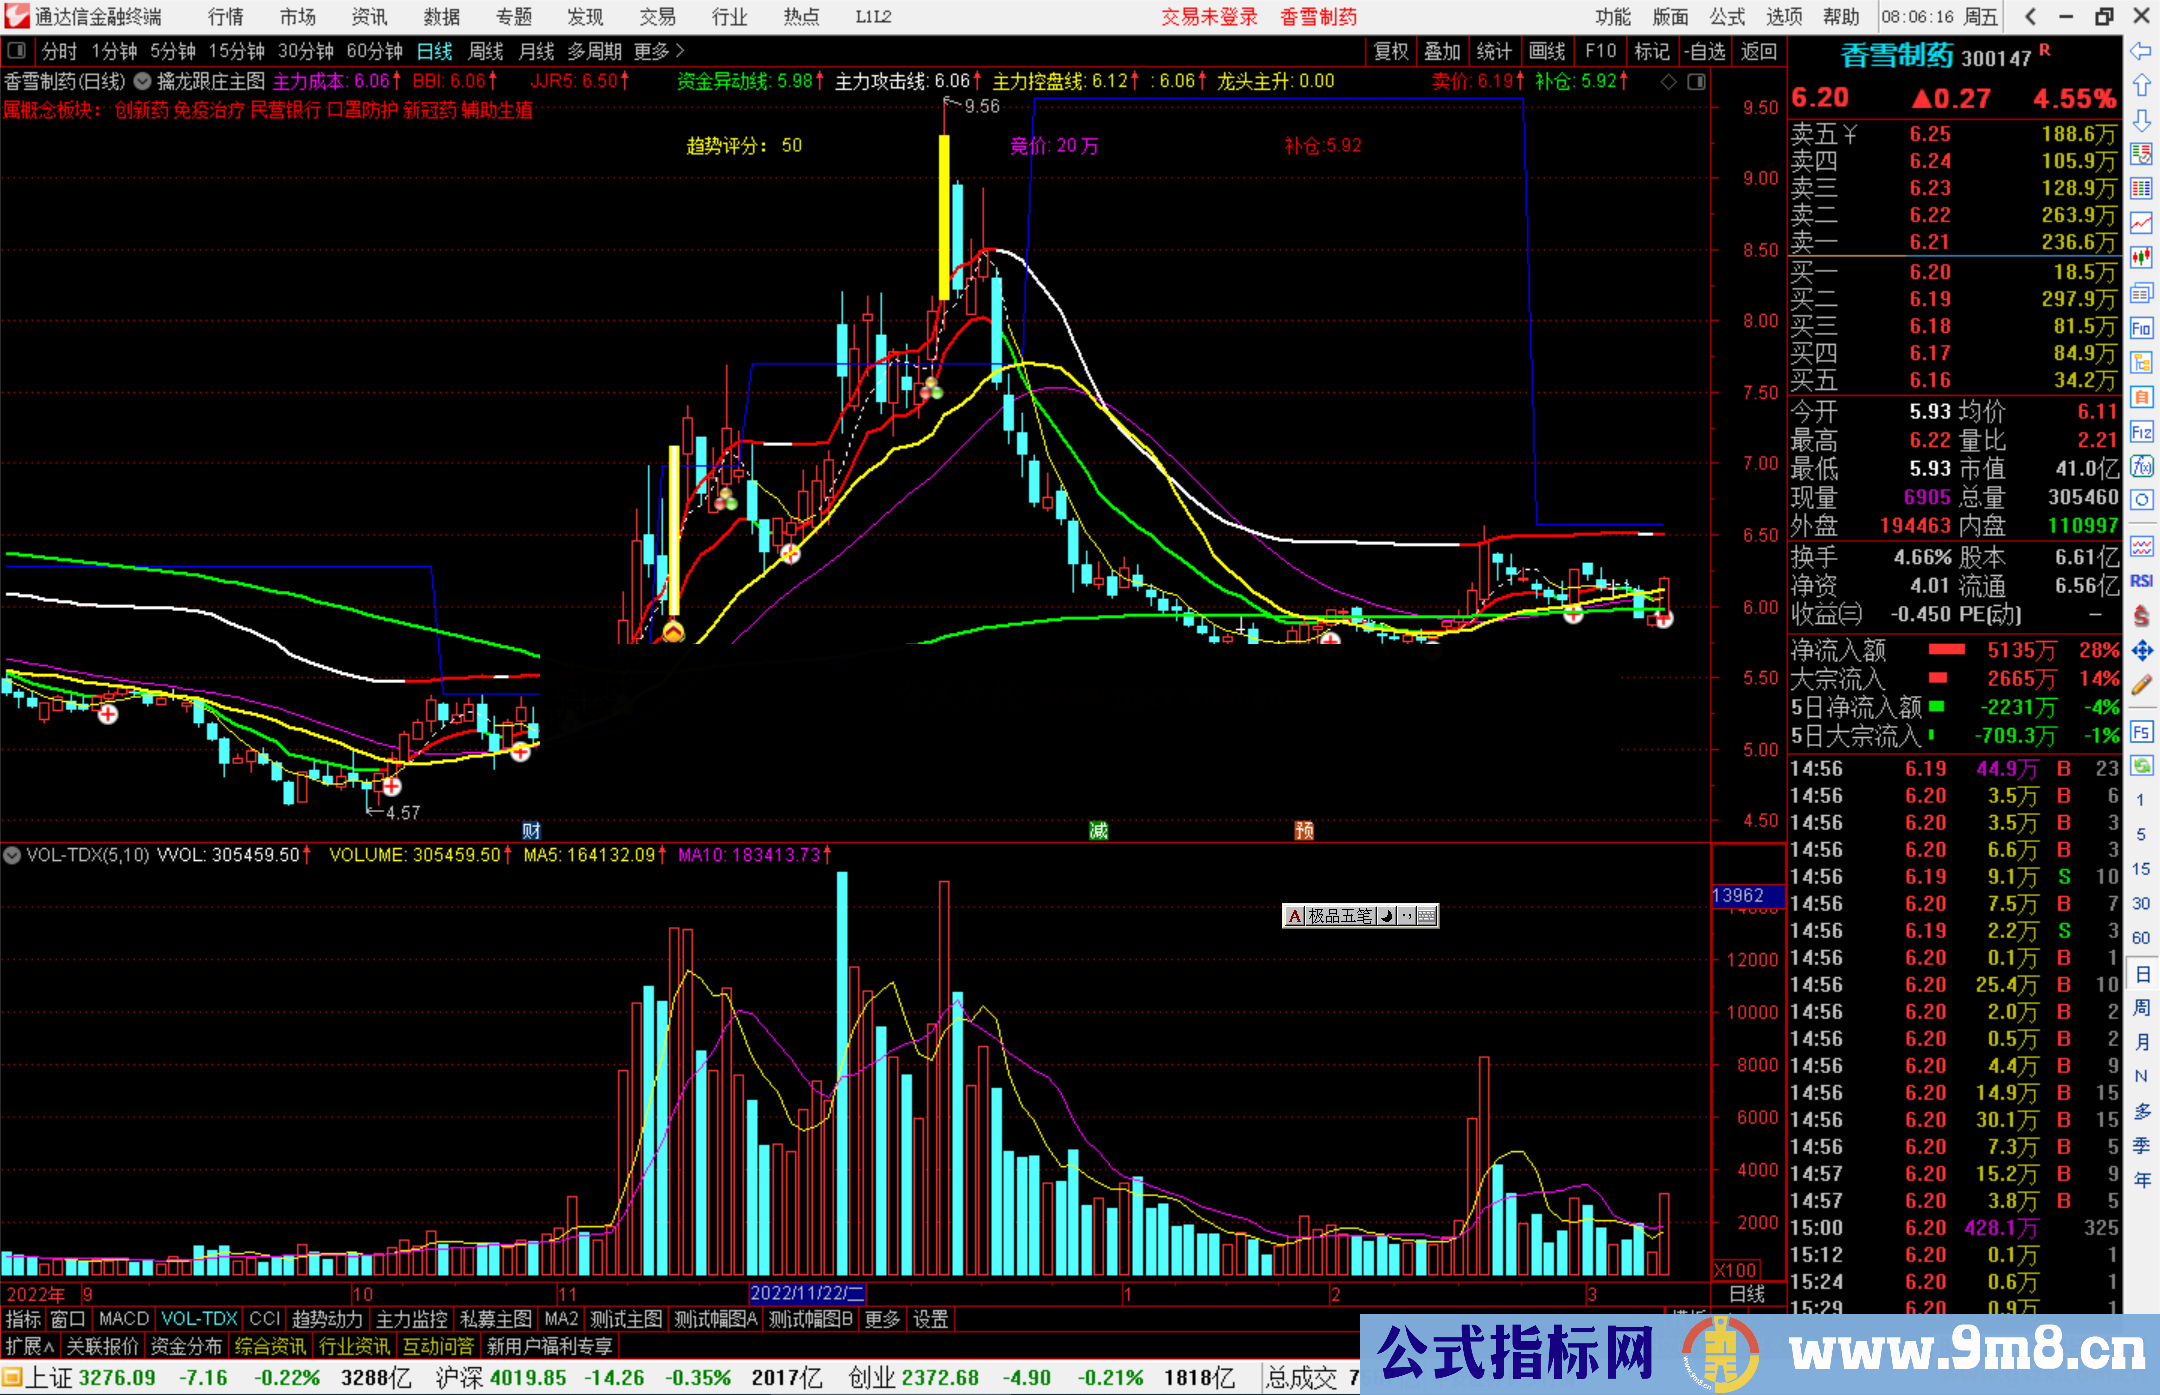Open 更多 in the indicator tab row
The image size is (2160, 1395).
pos(881,1319)
